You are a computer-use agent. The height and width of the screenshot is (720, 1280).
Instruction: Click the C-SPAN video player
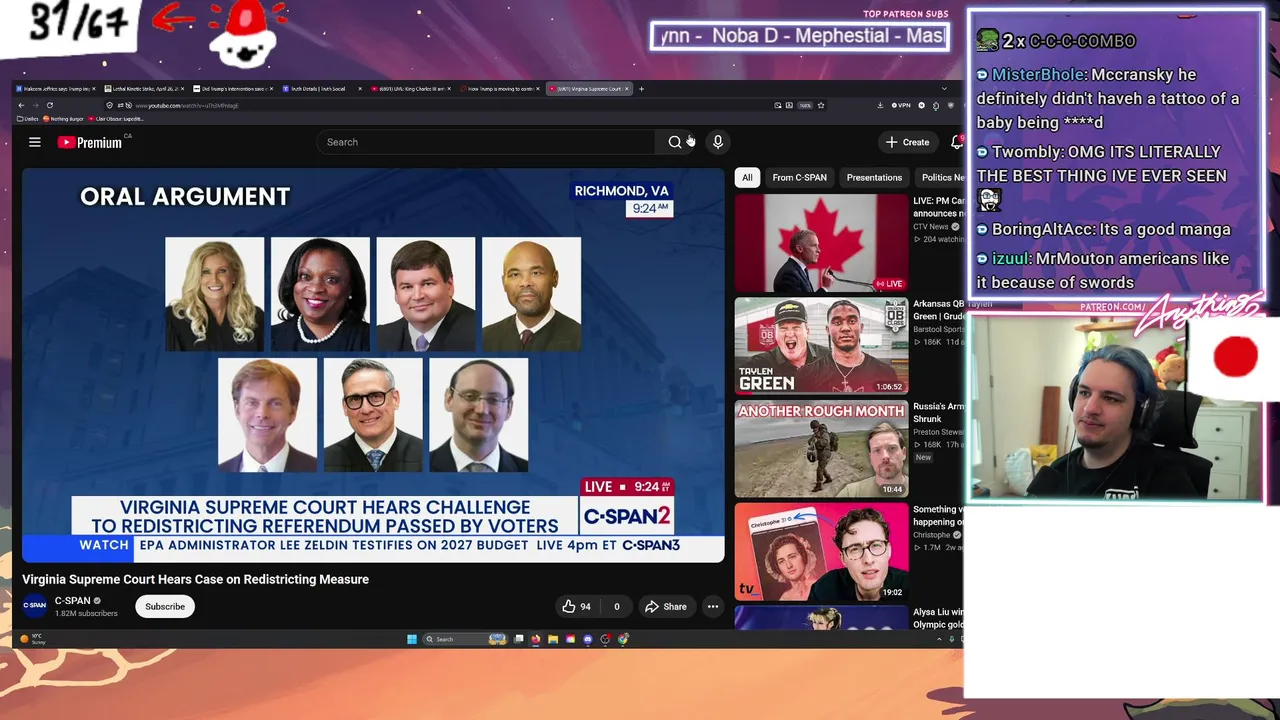click(x=373, y=365)
